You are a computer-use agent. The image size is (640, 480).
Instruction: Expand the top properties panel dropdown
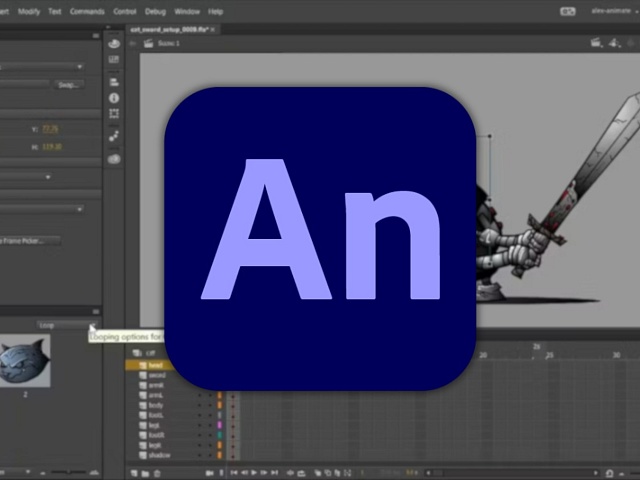[80, 67]
